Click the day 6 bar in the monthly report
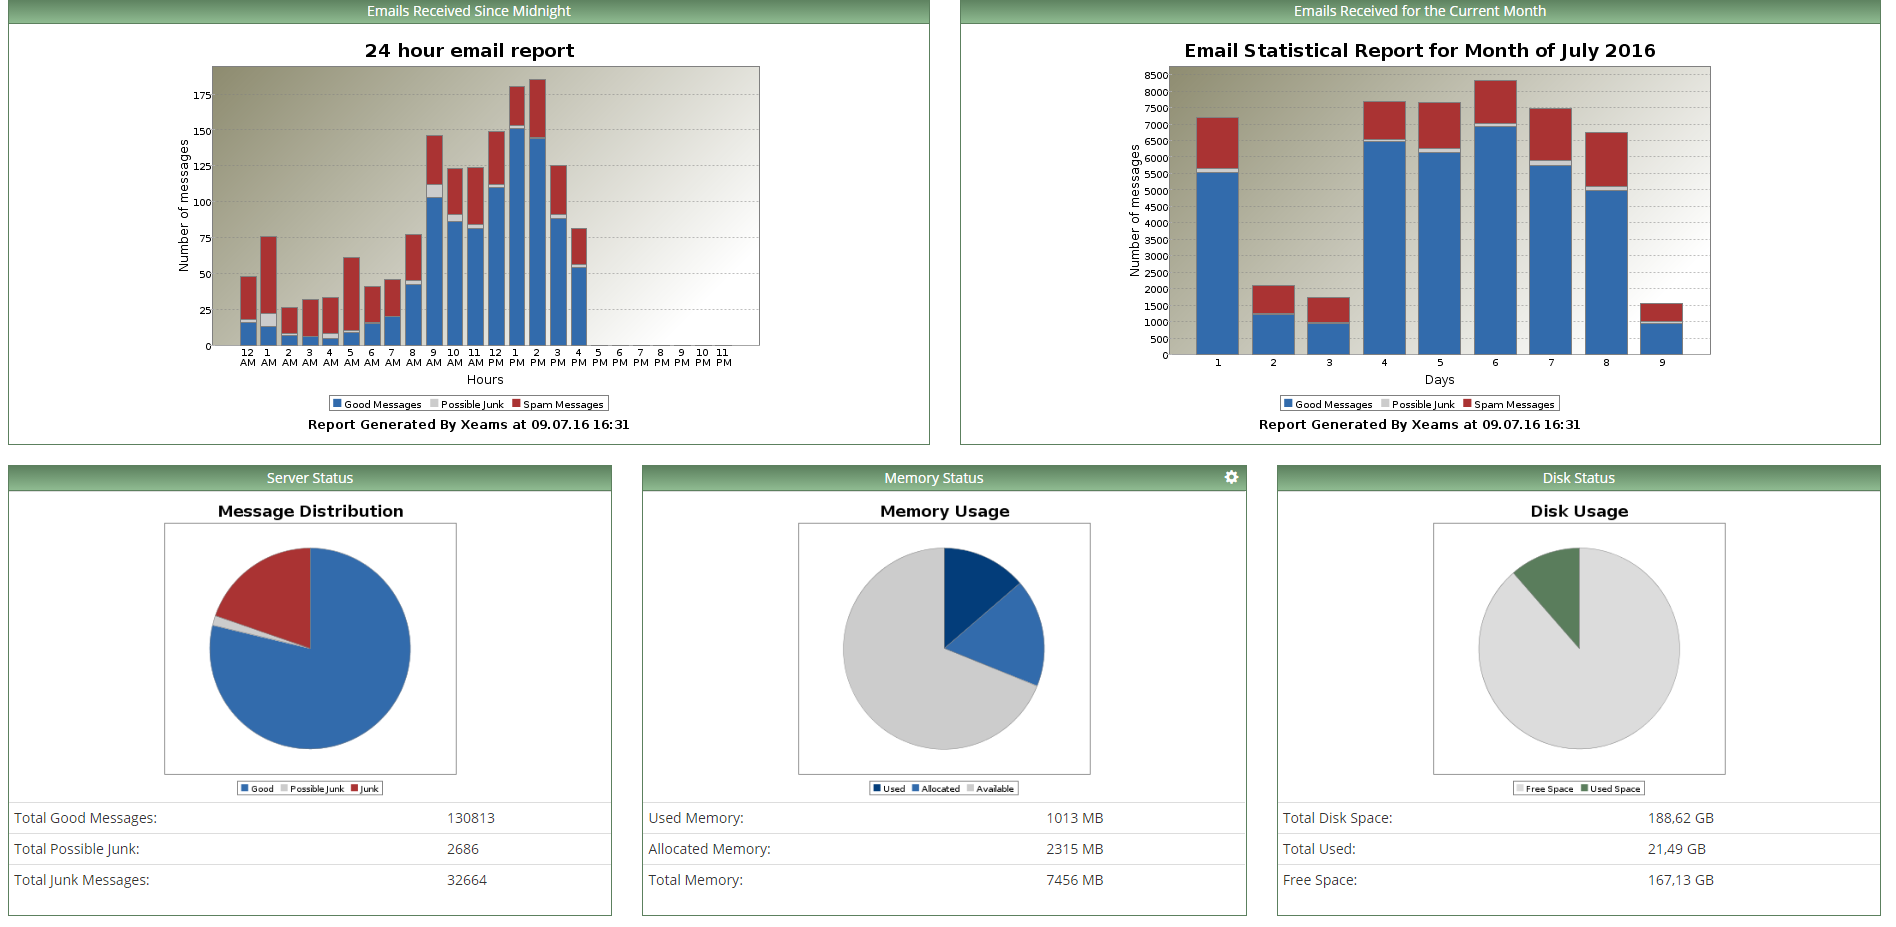This screenshot has width=1896, height=927. (x=1495, y=217)
